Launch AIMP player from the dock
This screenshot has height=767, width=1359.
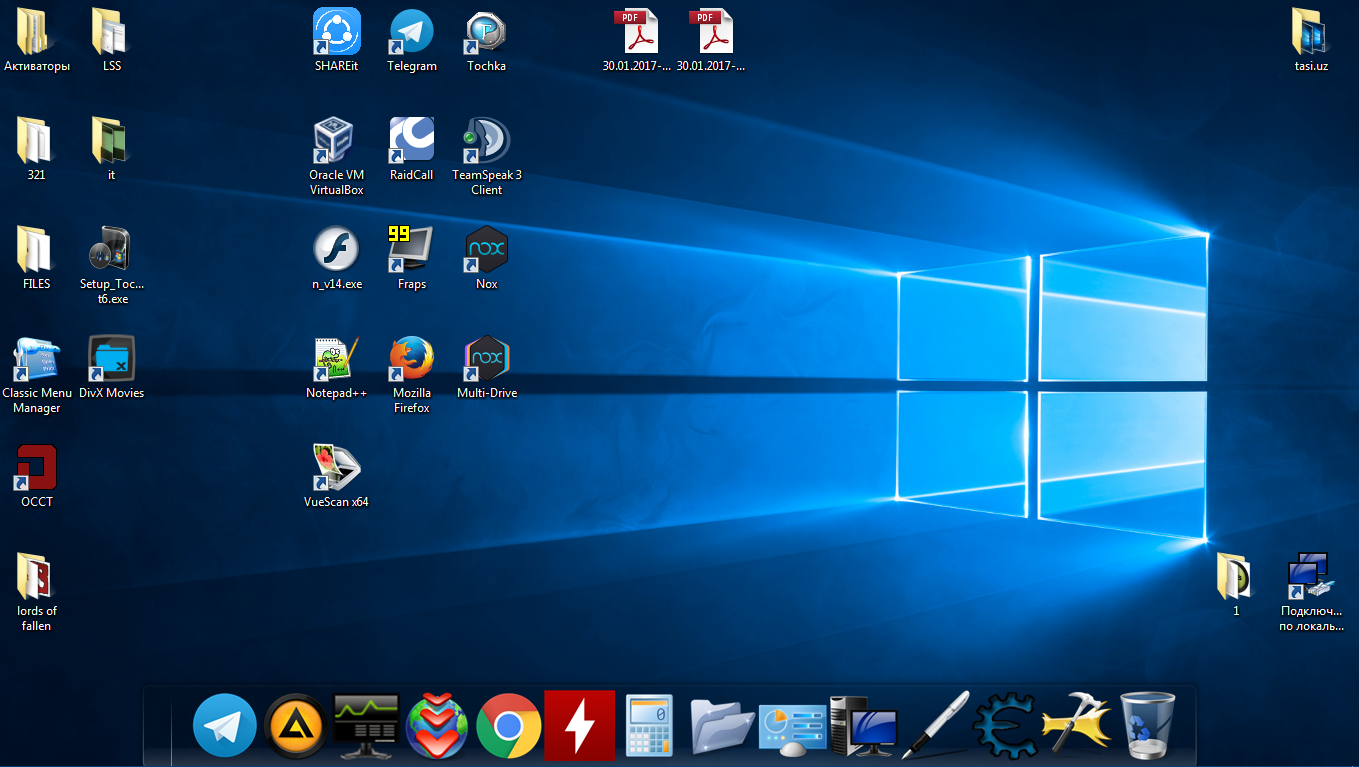(x=296, y=726)
